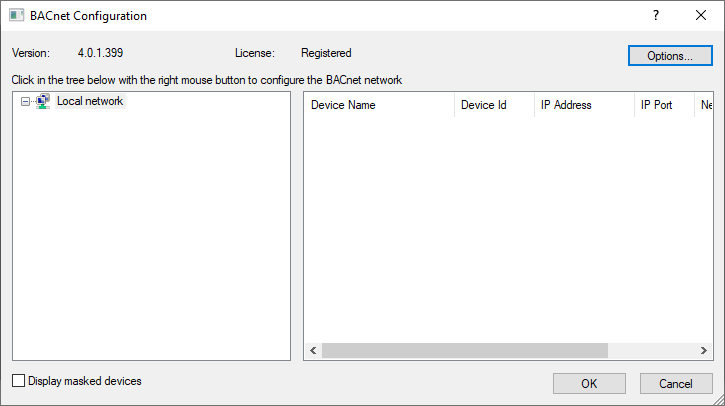Screen dimensions: 725x406
Task: Click the device list horizontal scrollbar thumb
Action: 464,350
